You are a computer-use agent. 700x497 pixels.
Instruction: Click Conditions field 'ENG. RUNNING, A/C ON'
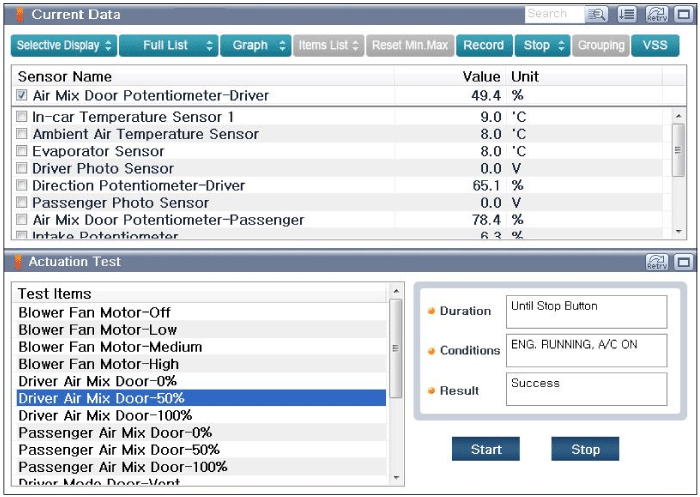[x=587, y=351]
